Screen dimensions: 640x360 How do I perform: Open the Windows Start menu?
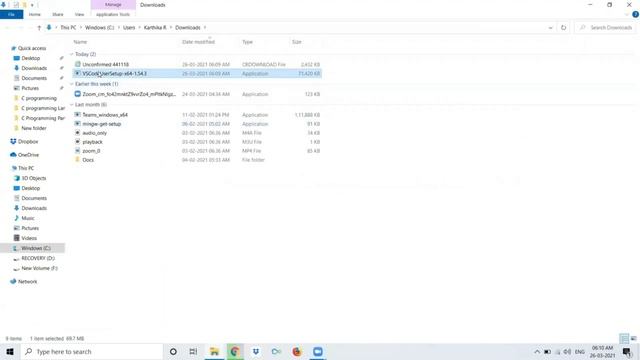10,351
